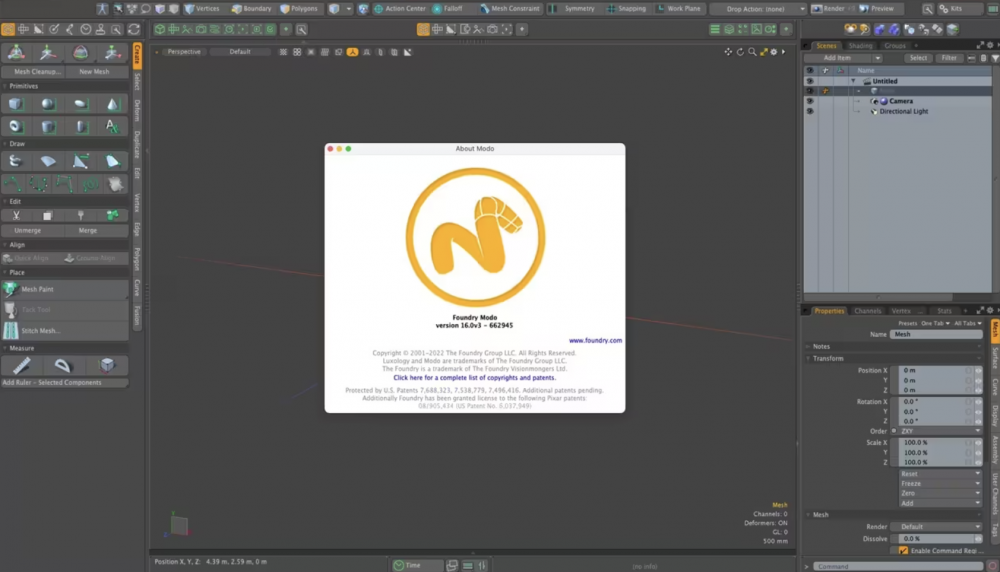Click the Copy icon in Edit section
1000x572 pixels.
pyautogui.click(x=48, y=216)
